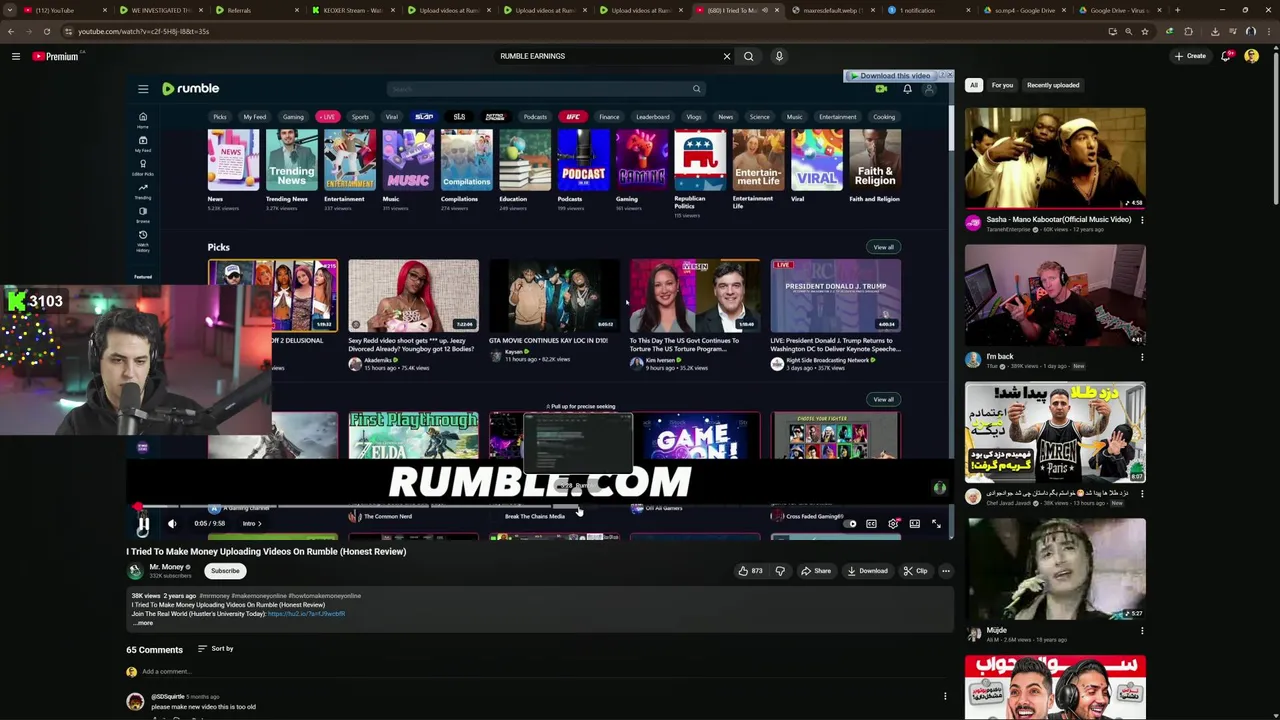The width and height of the screenshot is (1280, 720).
Task: Open options for Sasha Mano Kabootar video
Action: tap(1142, 220)
